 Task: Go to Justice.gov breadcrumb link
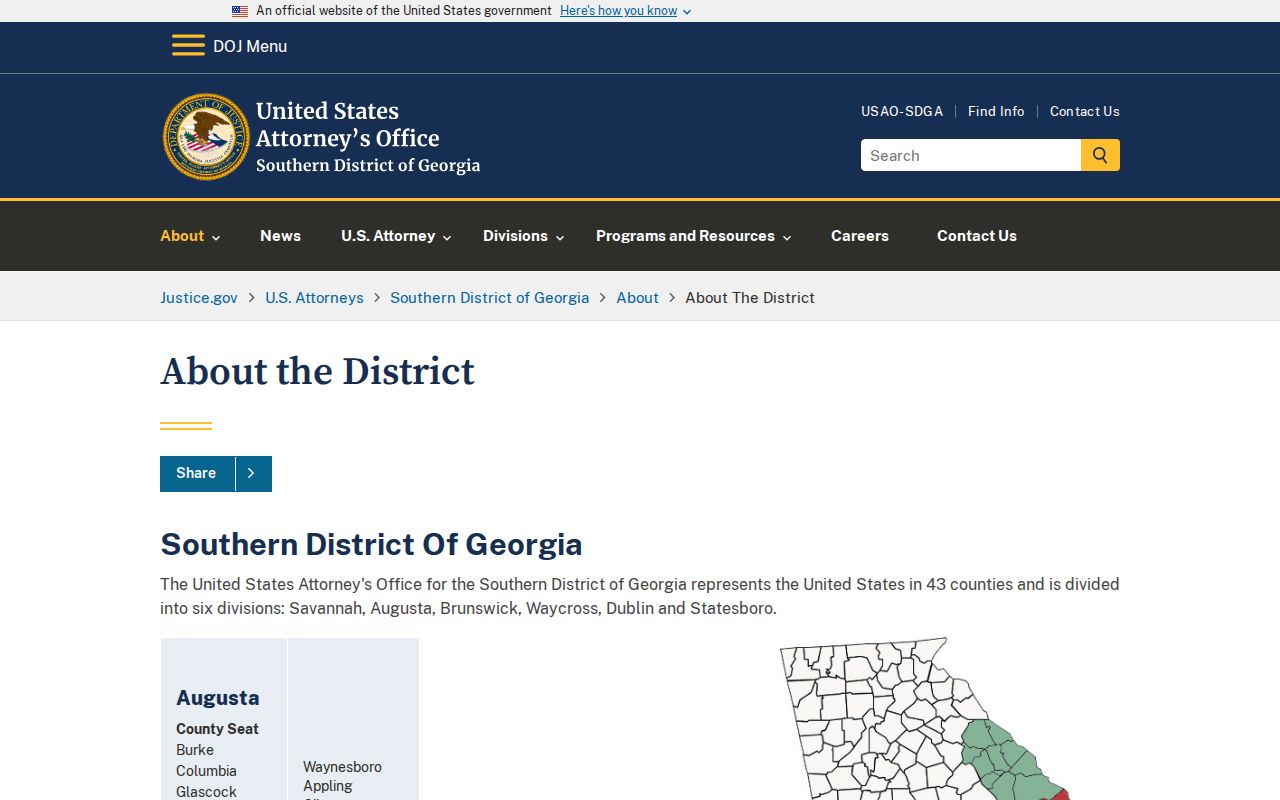[199, 297]
